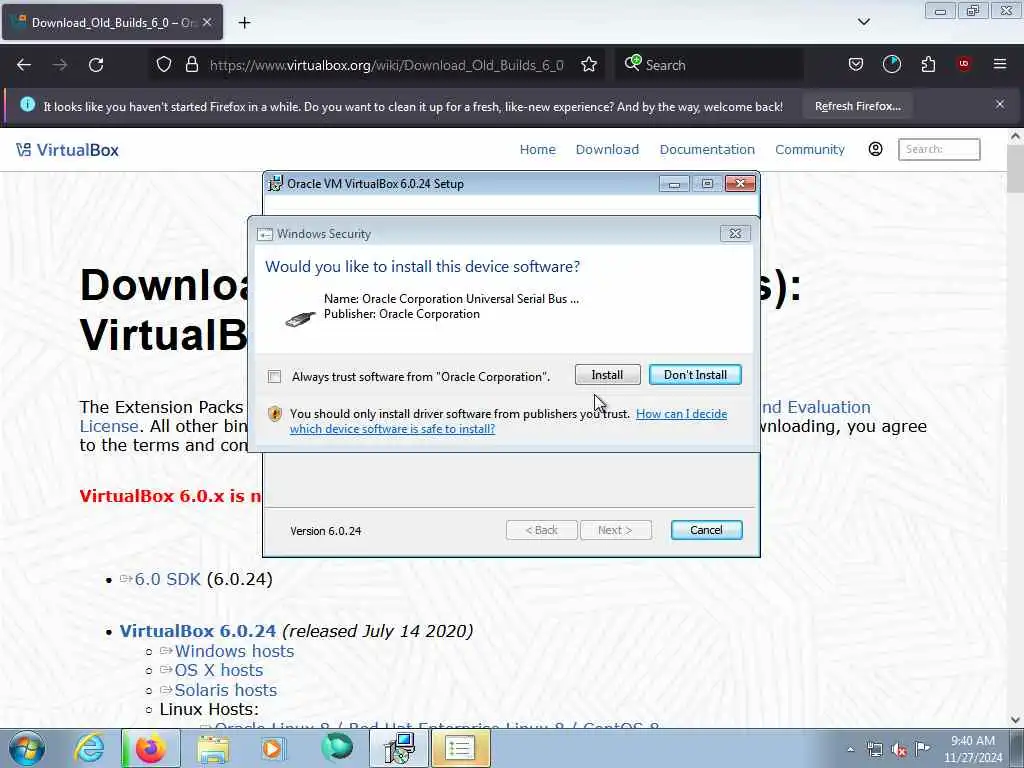Switch to Firefox on taskbar
The height and width of the screenshot is (768, 1024).
click(151, 748)
